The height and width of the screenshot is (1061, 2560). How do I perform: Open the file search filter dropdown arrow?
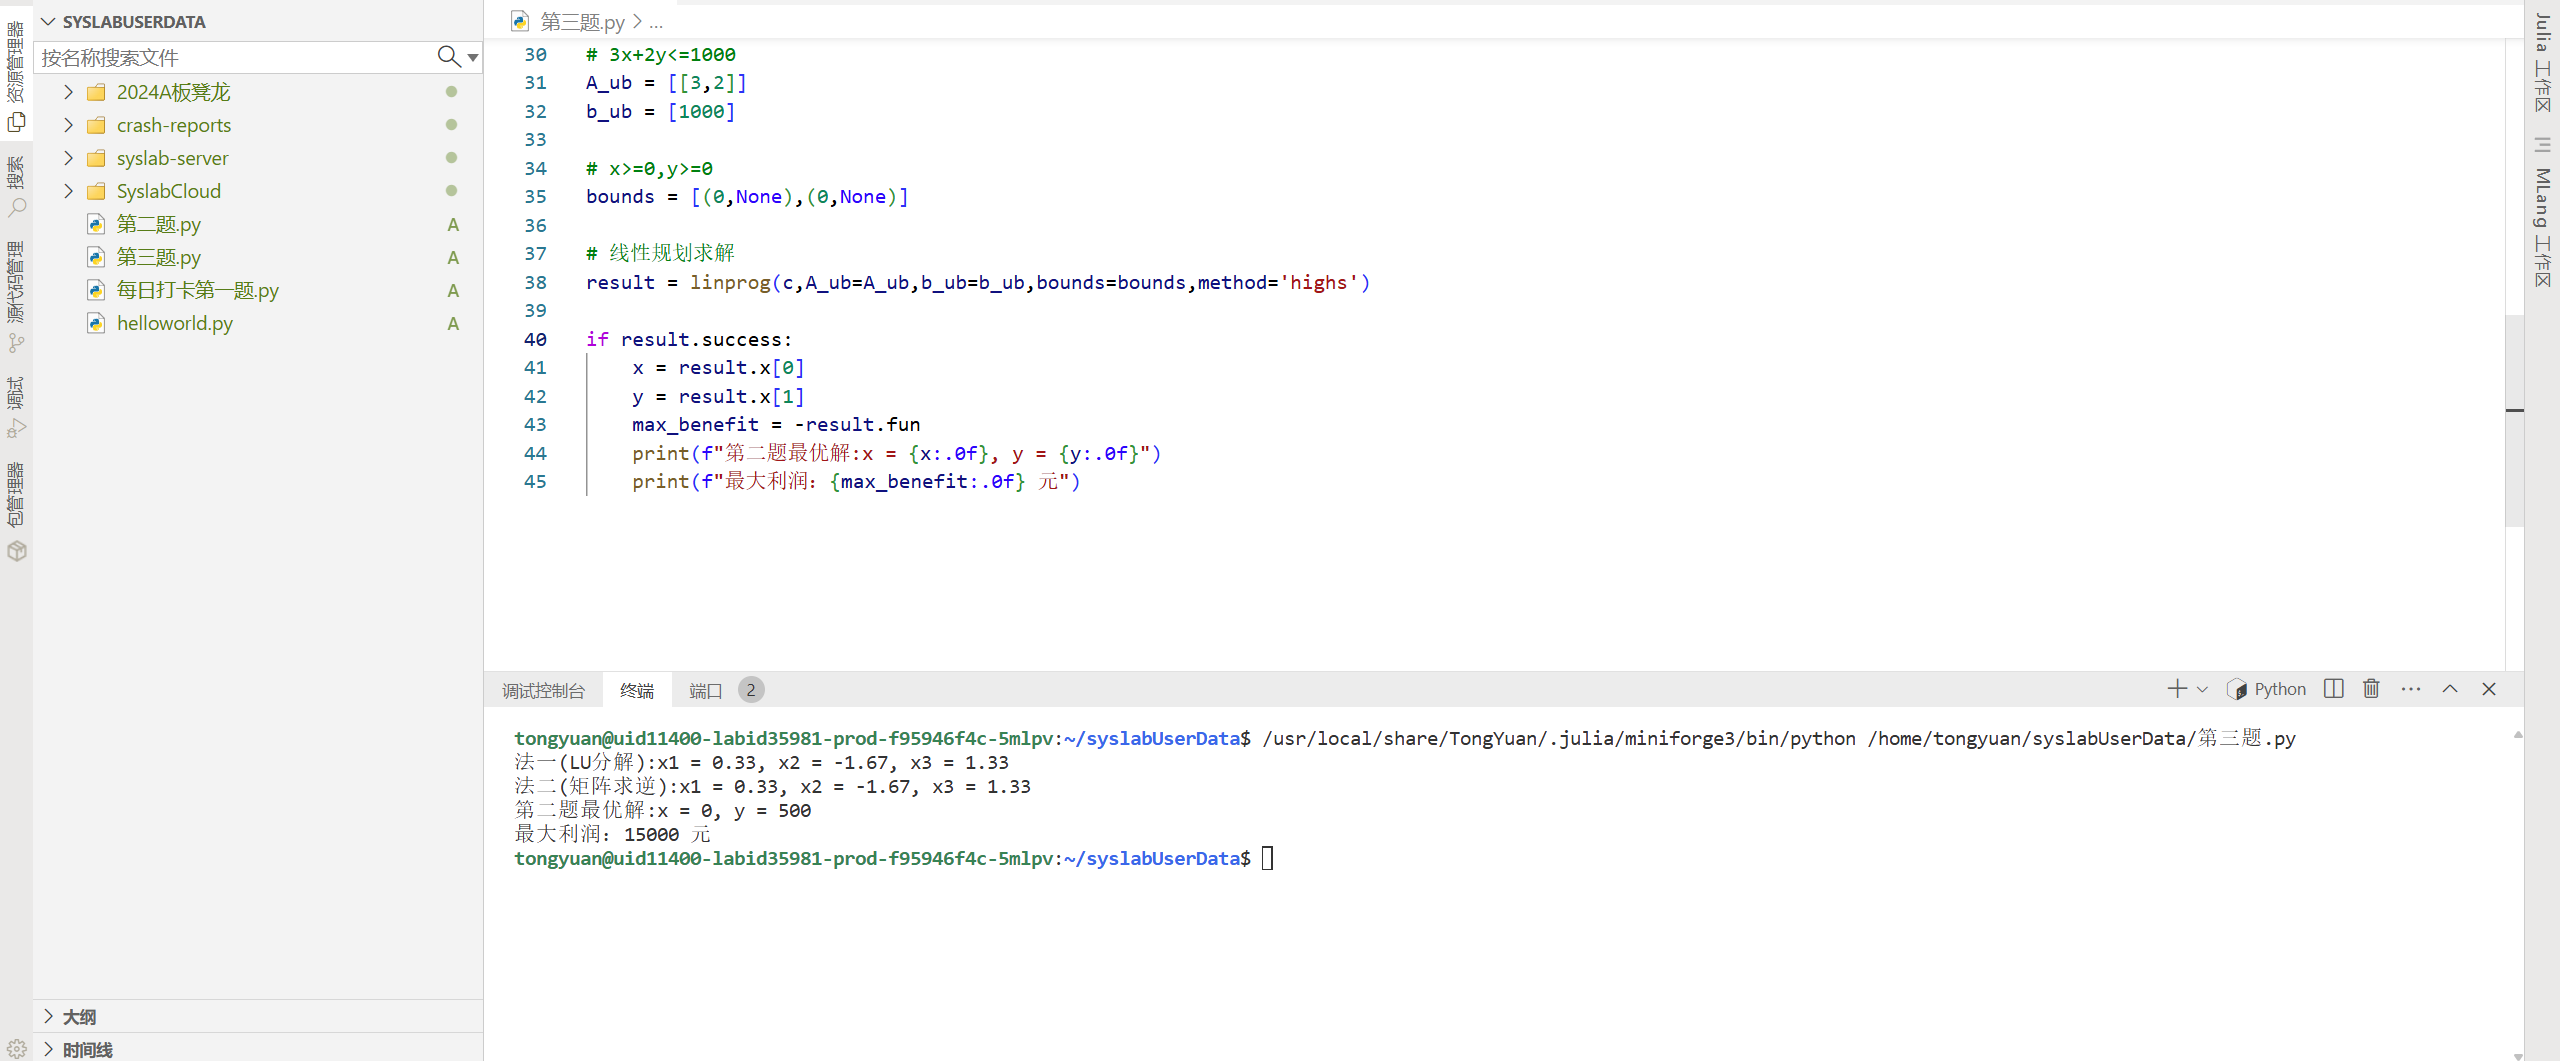click(x=473, y=58)
